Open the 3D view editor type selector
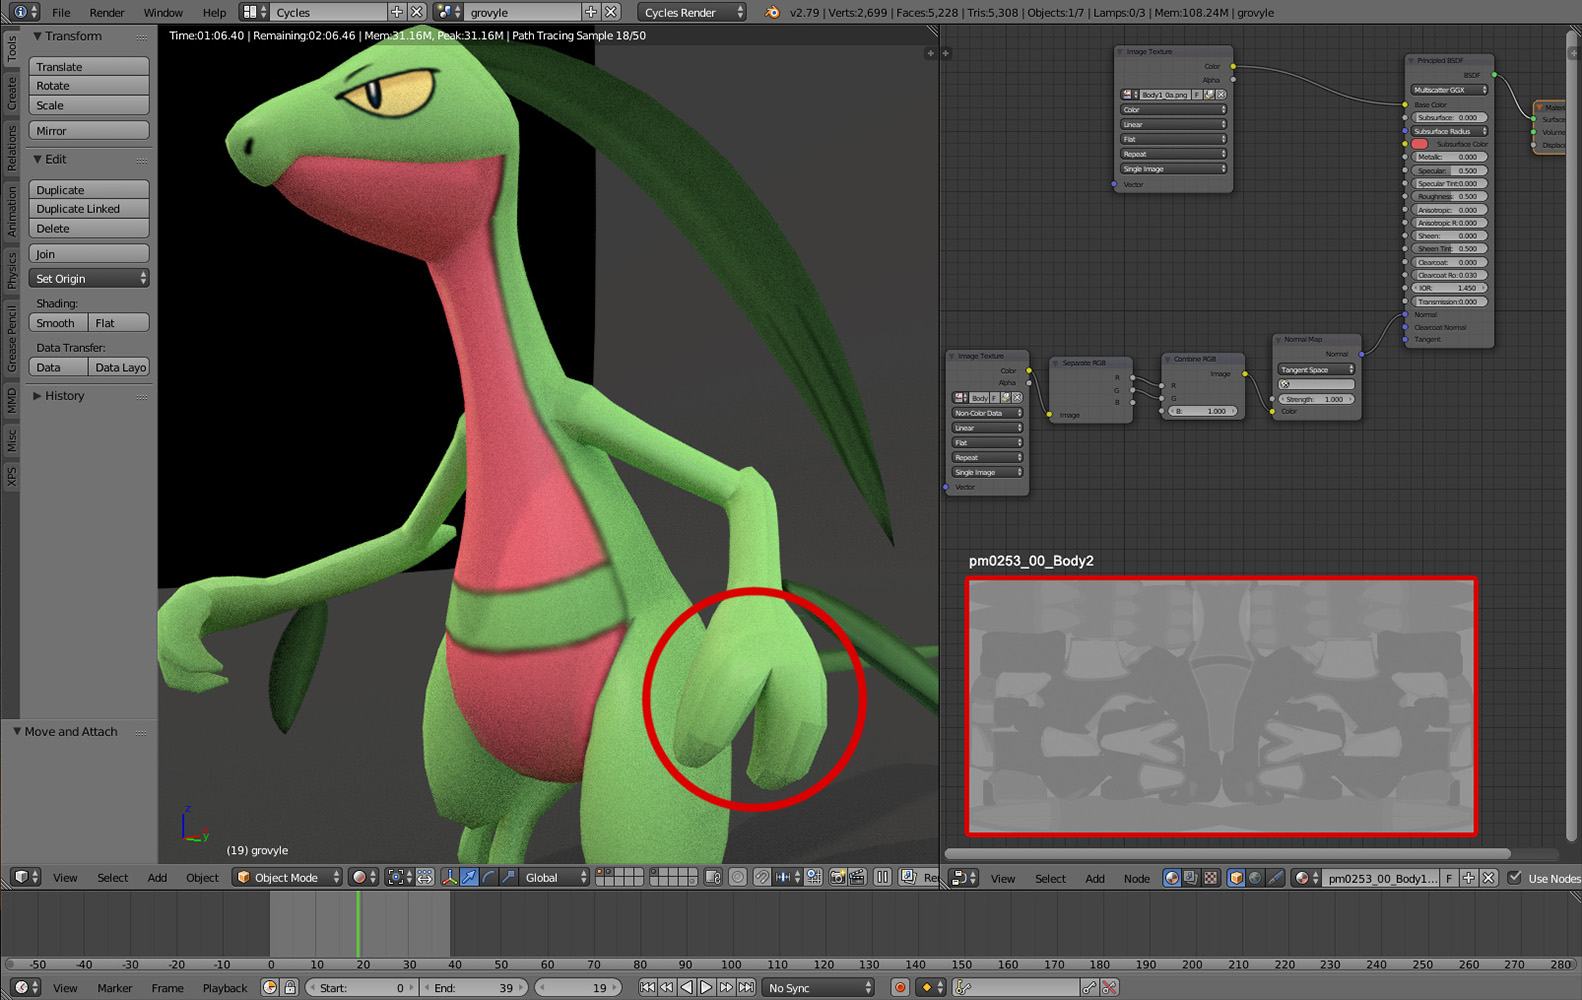This screenshot has height=1000, width=1582. pyautogui.click(x=25, y=877)
